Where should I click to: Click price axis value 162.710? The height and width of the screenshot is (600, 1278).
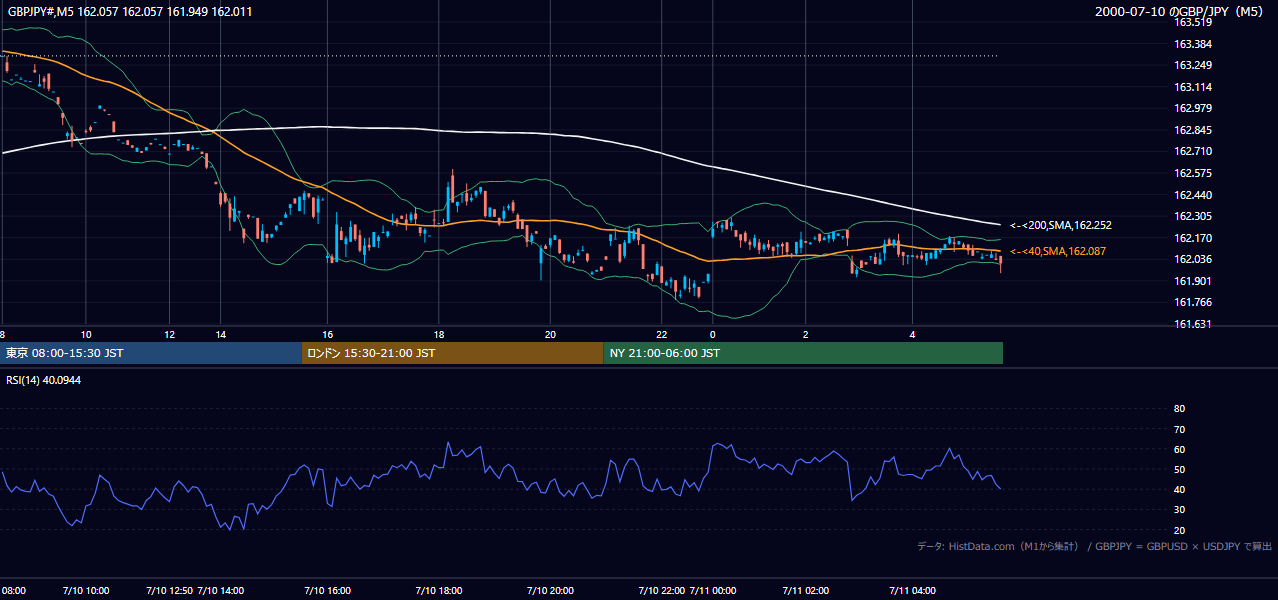(1192, 151)
